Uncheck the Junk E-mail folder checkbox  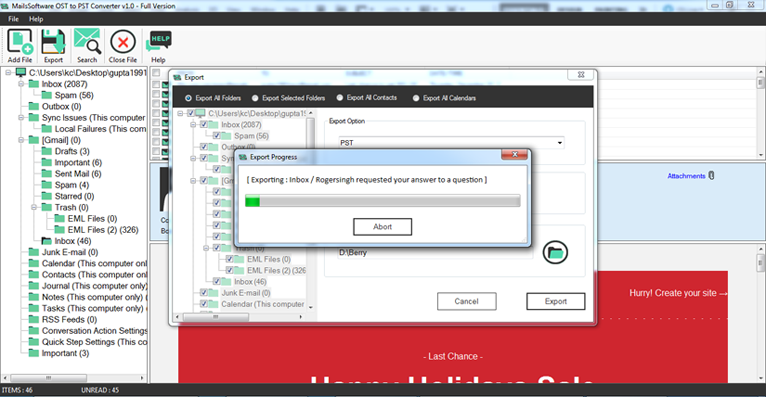(204, 293)
